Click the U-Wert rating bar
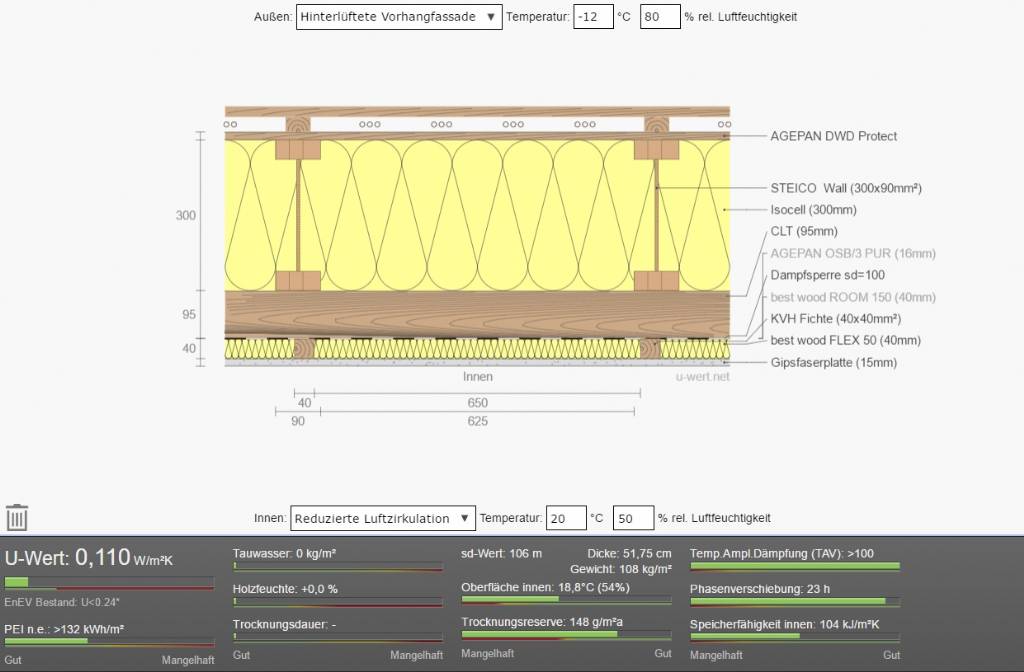 coord(109,582)
